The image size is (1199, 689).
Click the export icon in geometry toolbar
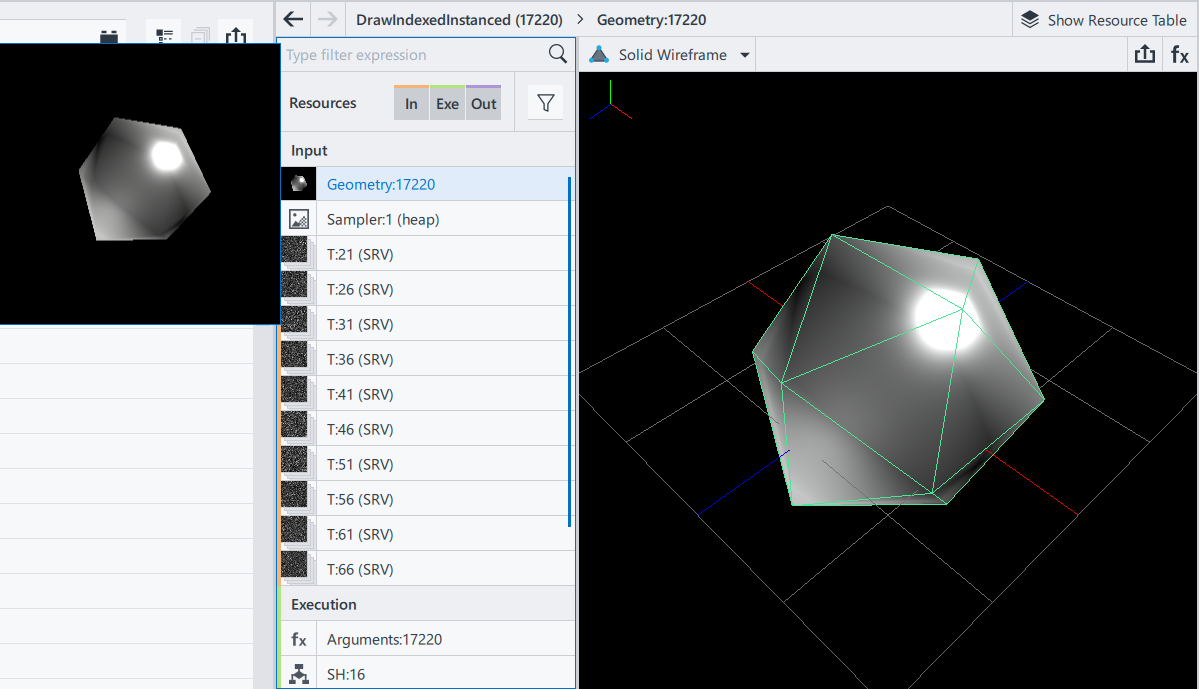click(x=1145, y=55)
